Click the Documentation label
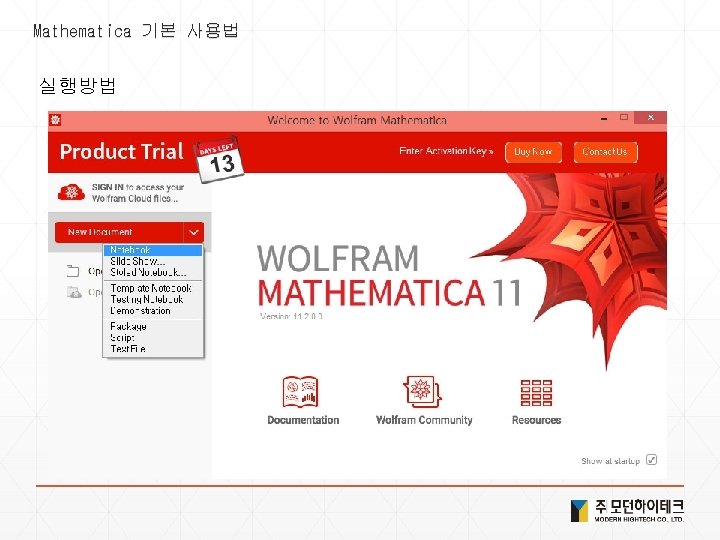The width and height of the screenshot is (720, 540). pyautogui.click(x=303, y=420)
